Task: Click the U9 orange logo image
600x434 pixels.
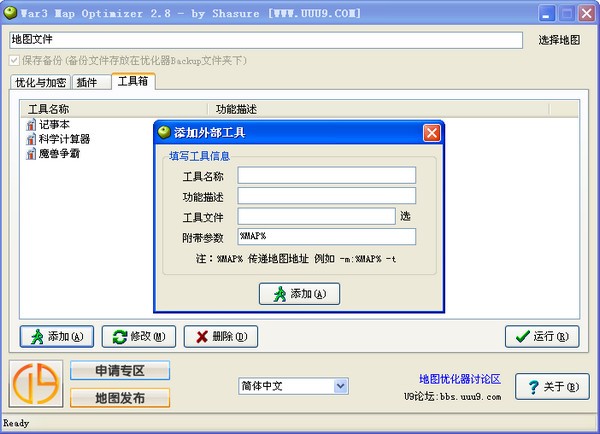Action: point(36,383)
